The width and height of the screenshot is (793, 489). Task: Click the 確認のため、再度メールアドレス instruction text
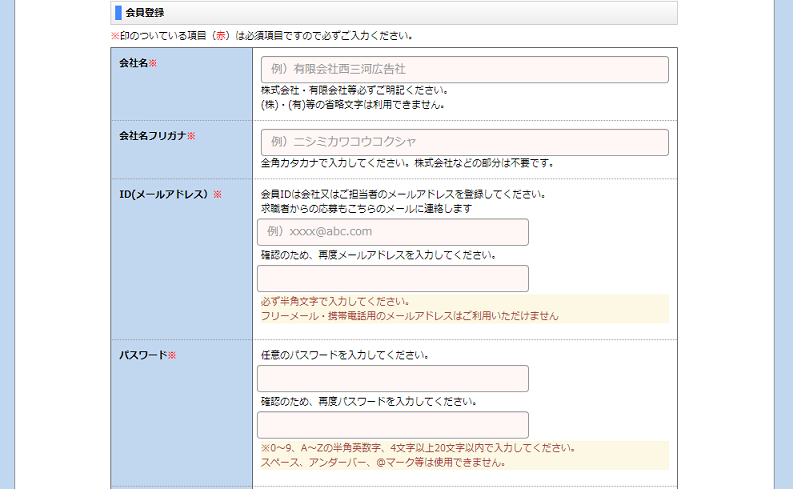tap(378, 255)
